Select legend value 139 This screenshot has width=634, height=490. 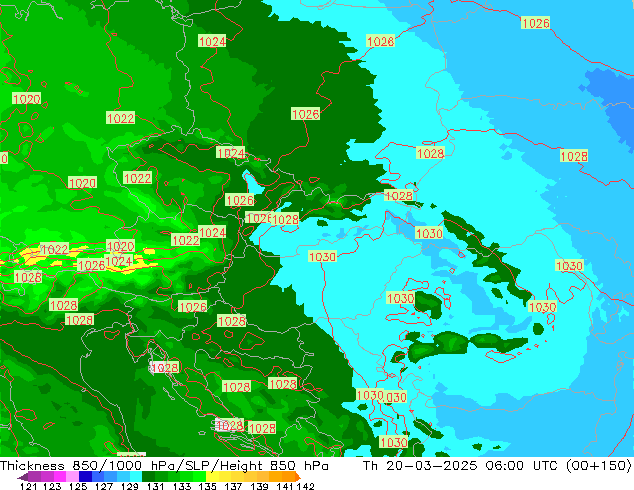[259, 486]
